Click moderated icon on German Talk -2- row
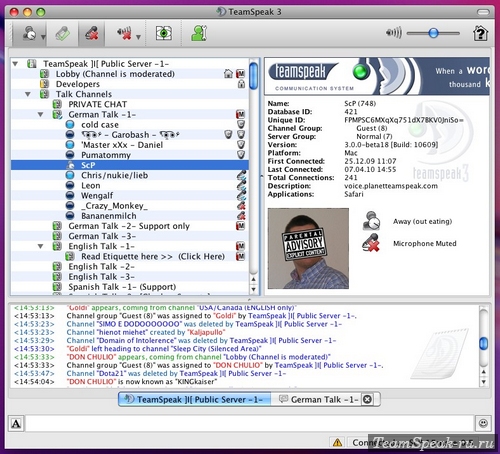This screenshot has height=454, width=500. (240, 226)
